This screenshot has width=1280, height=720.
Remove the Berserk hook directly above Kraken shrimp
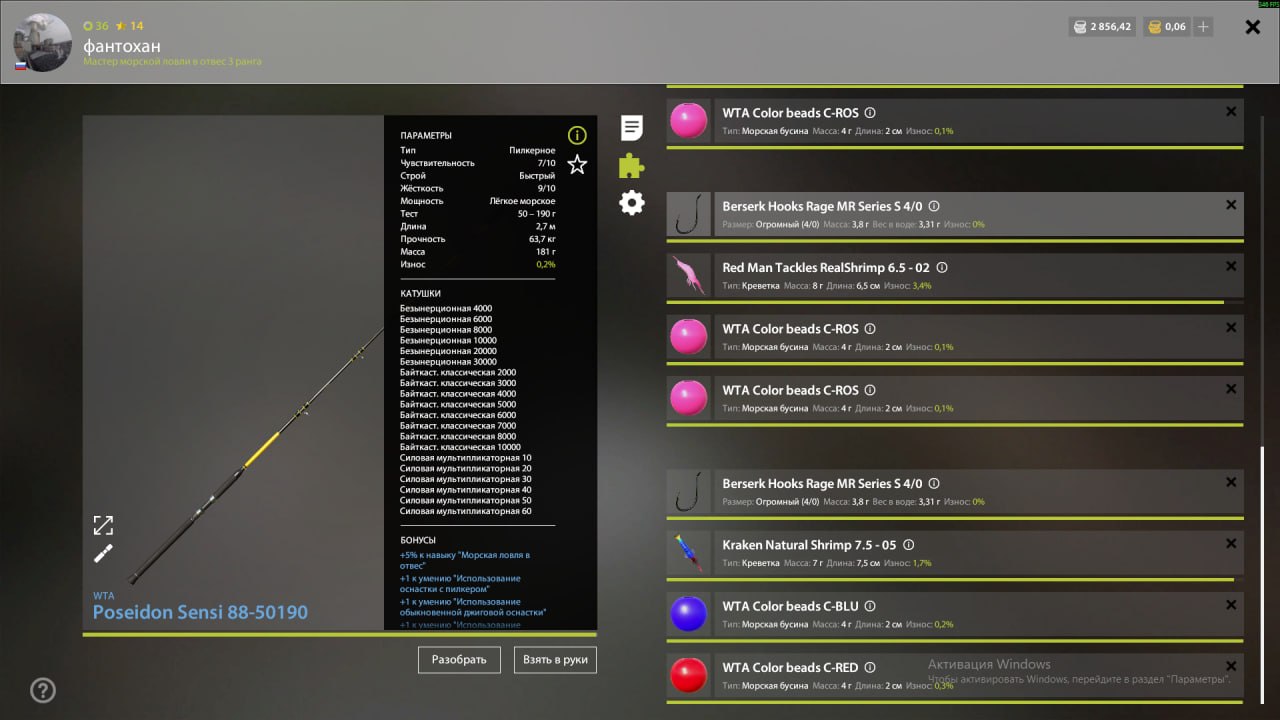coord(1231,482)
